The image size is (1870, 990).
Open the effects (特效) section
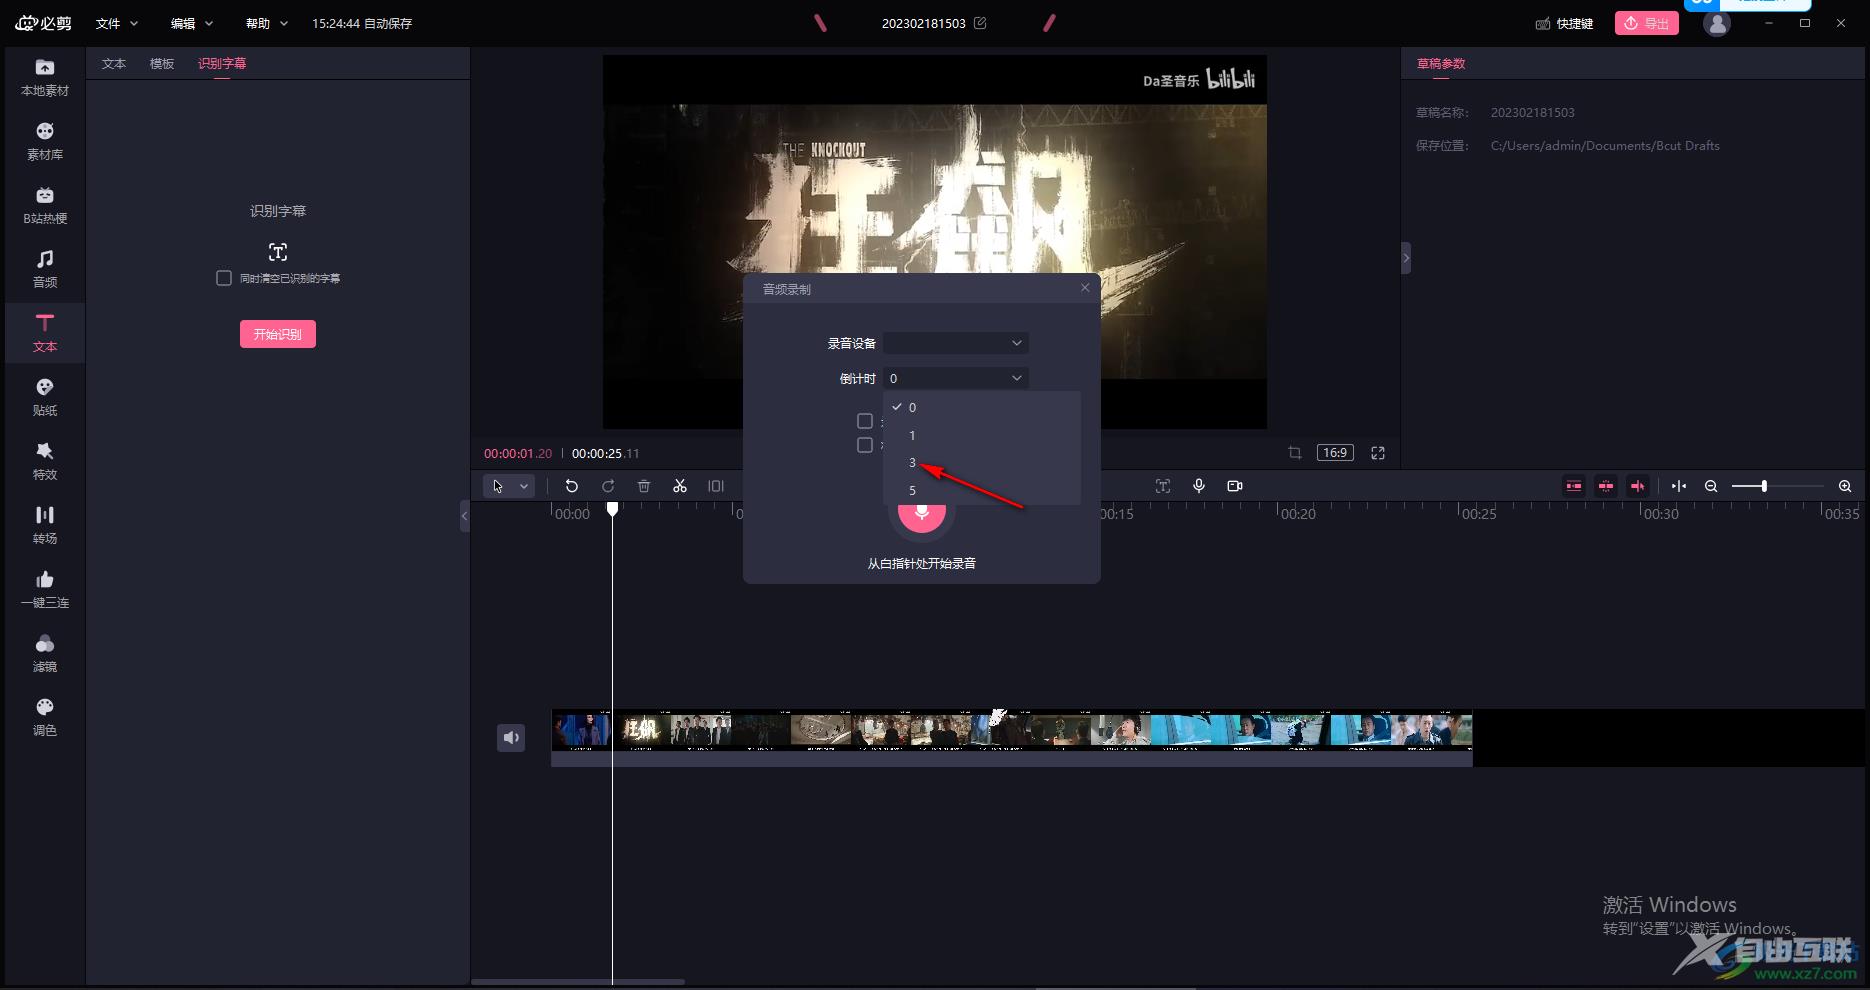[45, 462]
